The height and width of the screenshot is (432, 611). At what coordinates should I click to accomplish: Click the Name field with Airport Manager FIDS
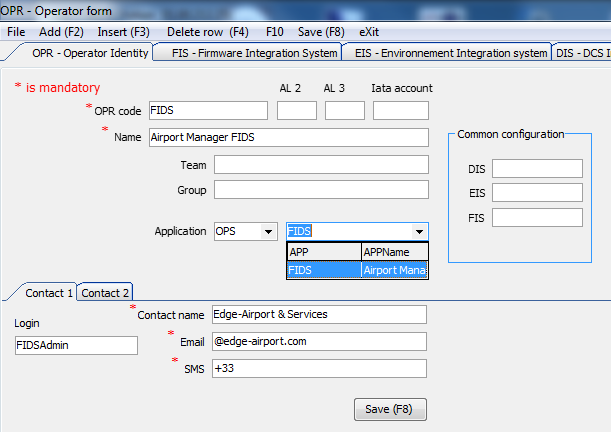pos(288,137)
